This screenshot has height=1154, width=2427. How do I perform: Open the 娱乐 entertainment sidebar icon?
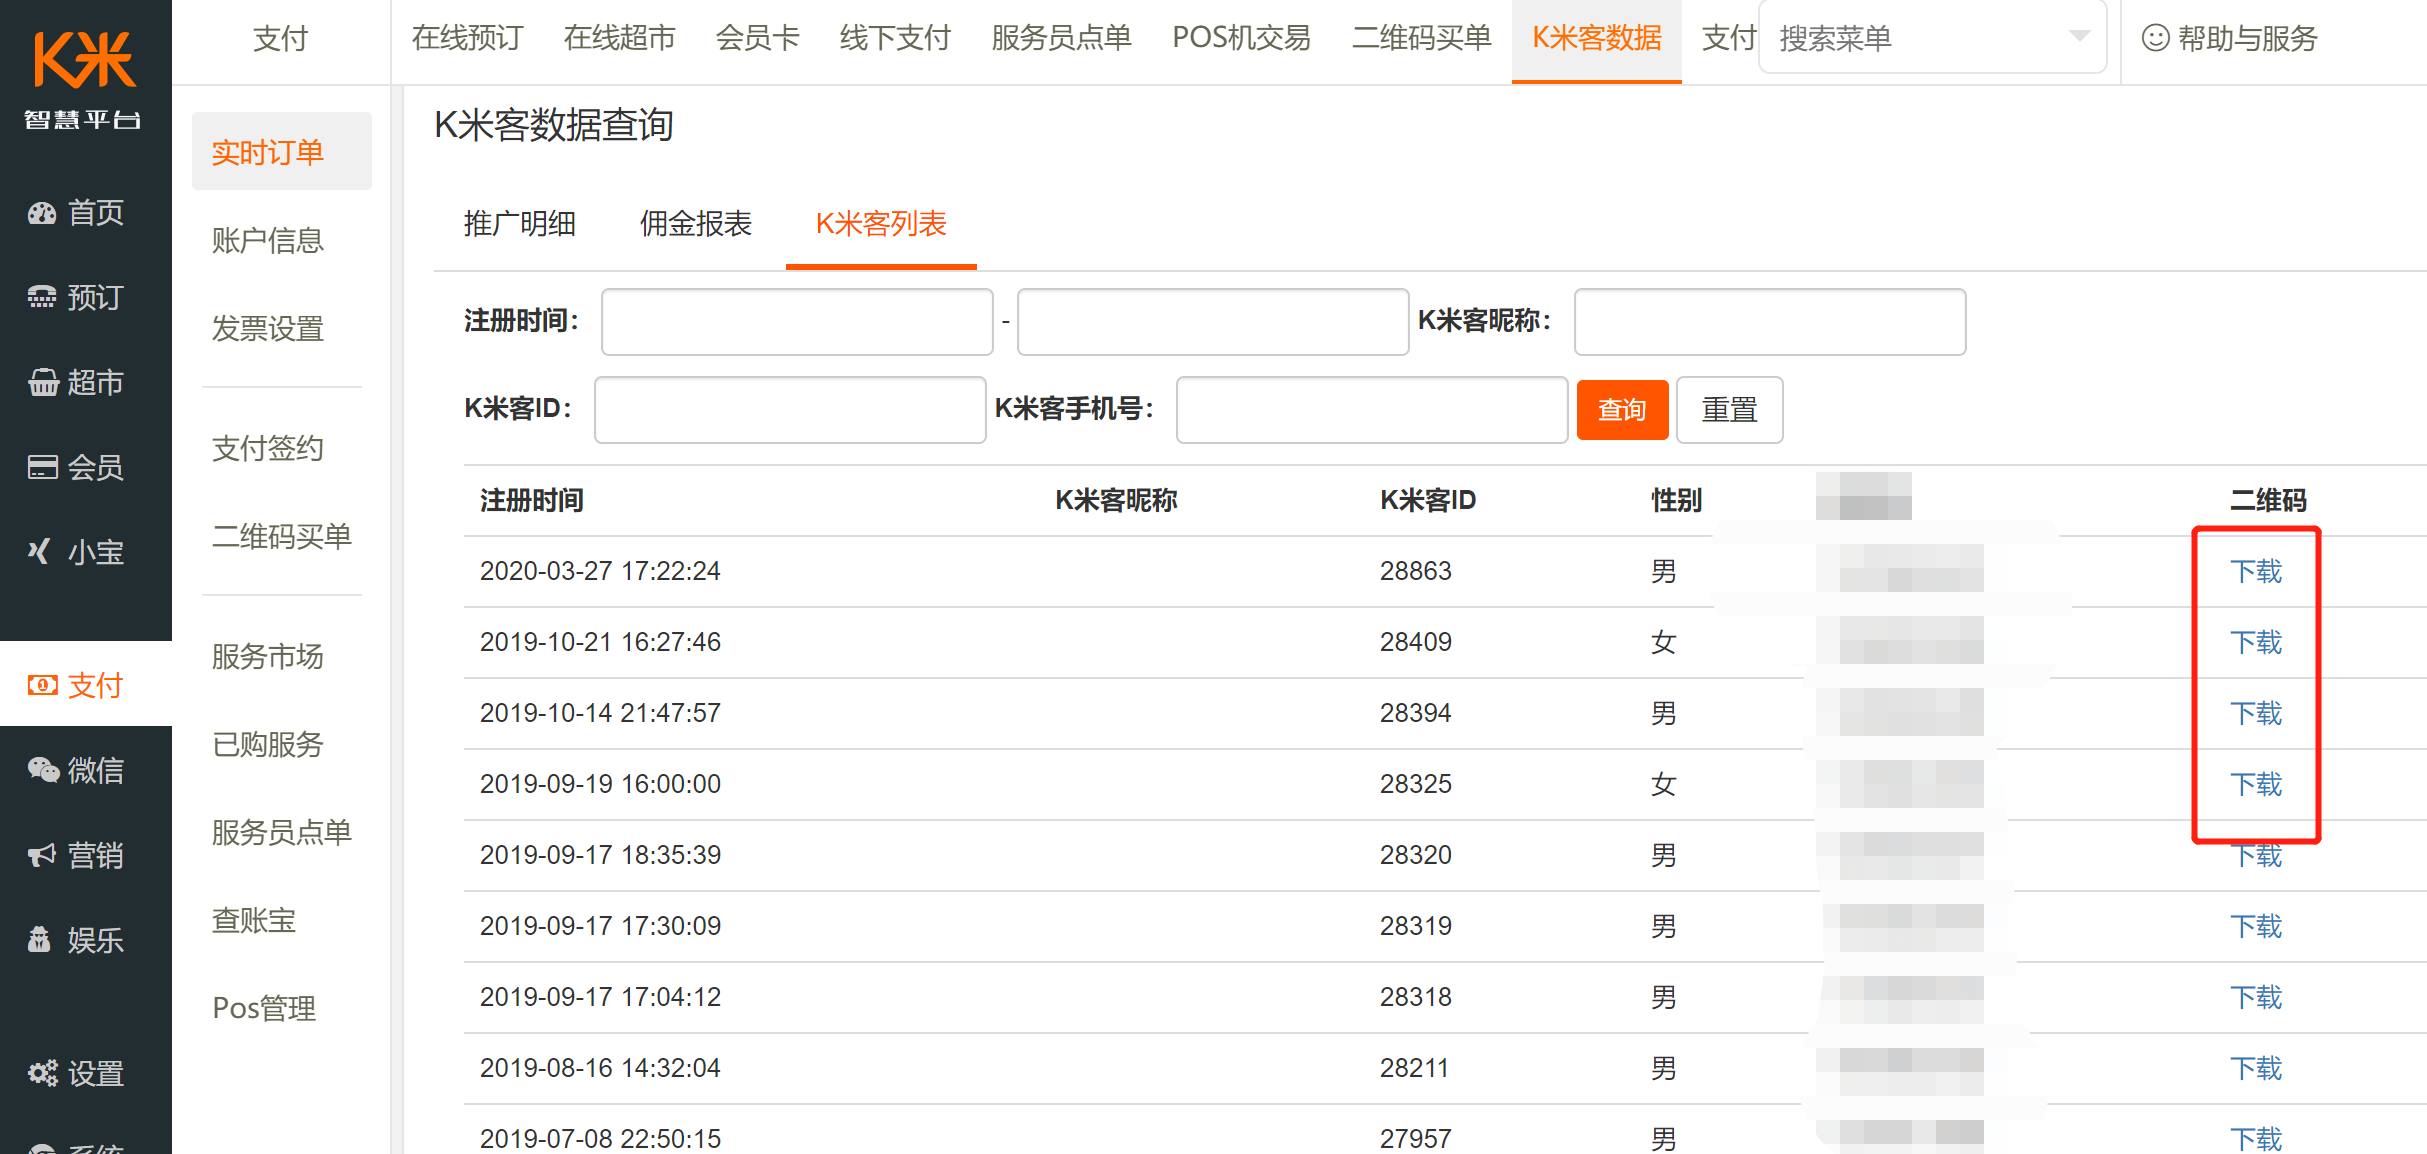click(39, 940)
